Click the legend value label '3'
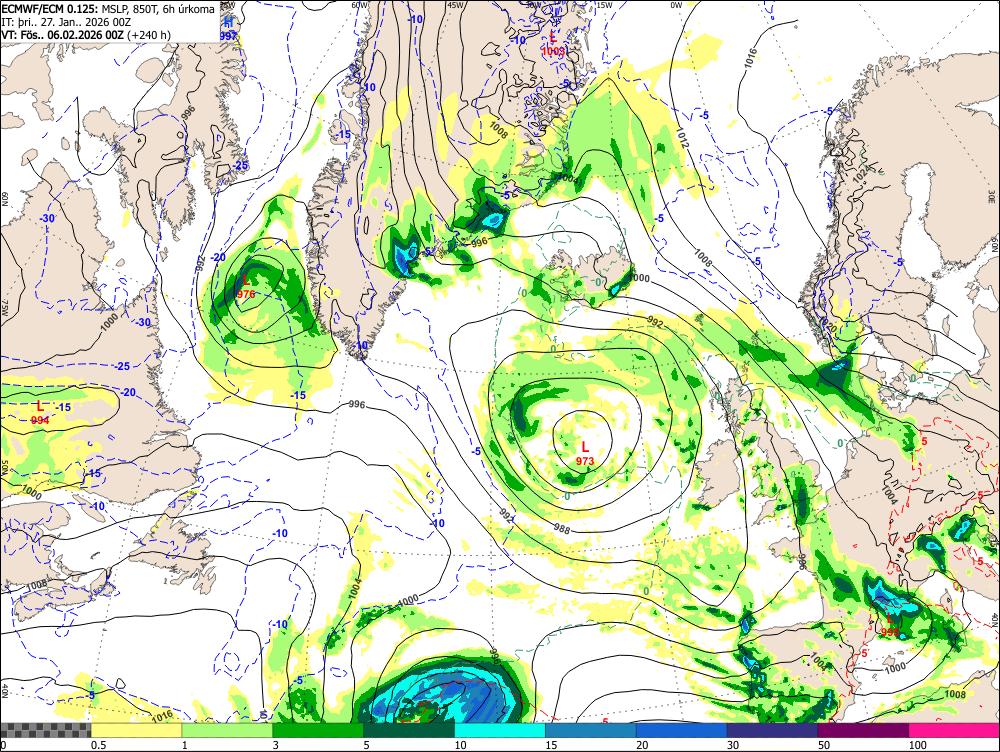1000x752 pixels. [276, 745]
